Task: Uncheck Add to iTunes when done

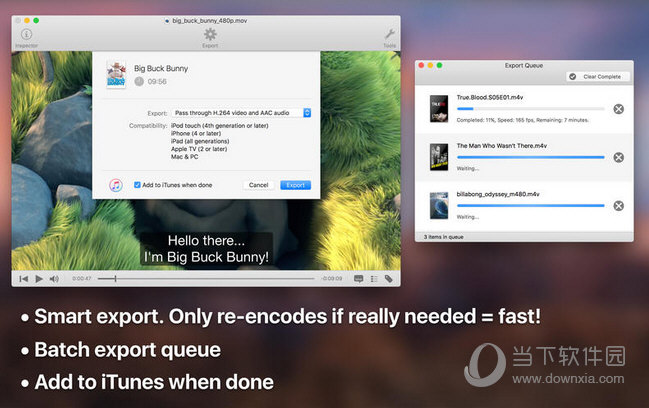Action: pyautogui.click(x=137, y=185)
